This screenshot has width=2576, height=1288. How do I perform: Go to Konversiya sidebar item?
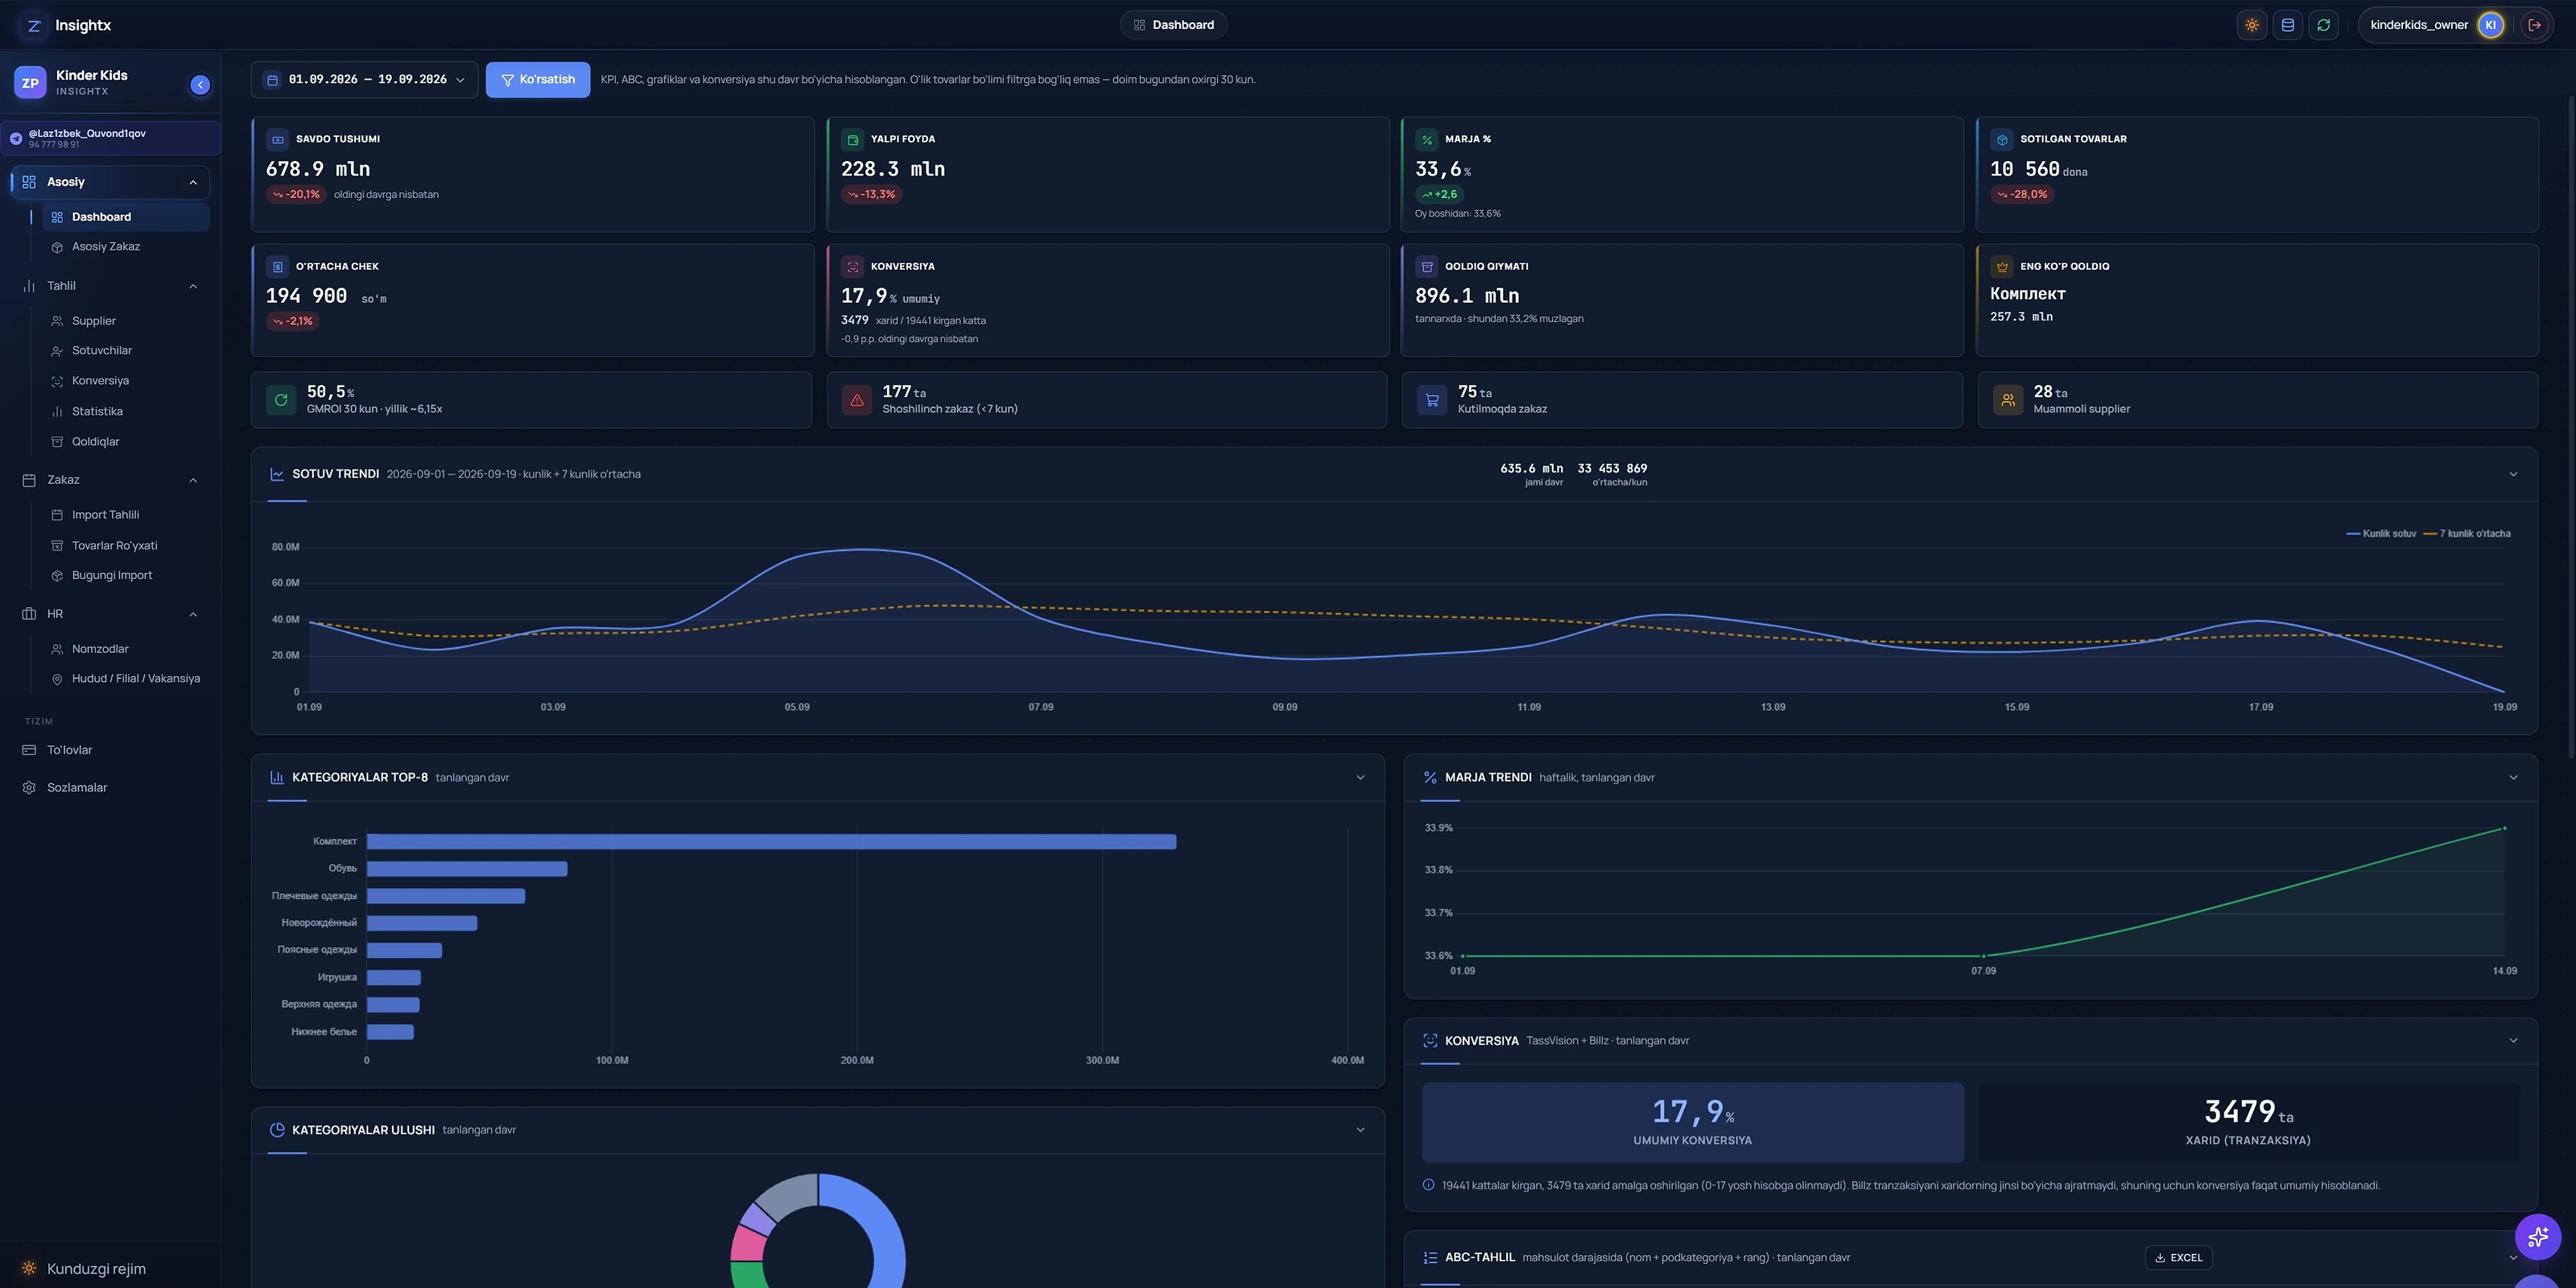point(125,381)
